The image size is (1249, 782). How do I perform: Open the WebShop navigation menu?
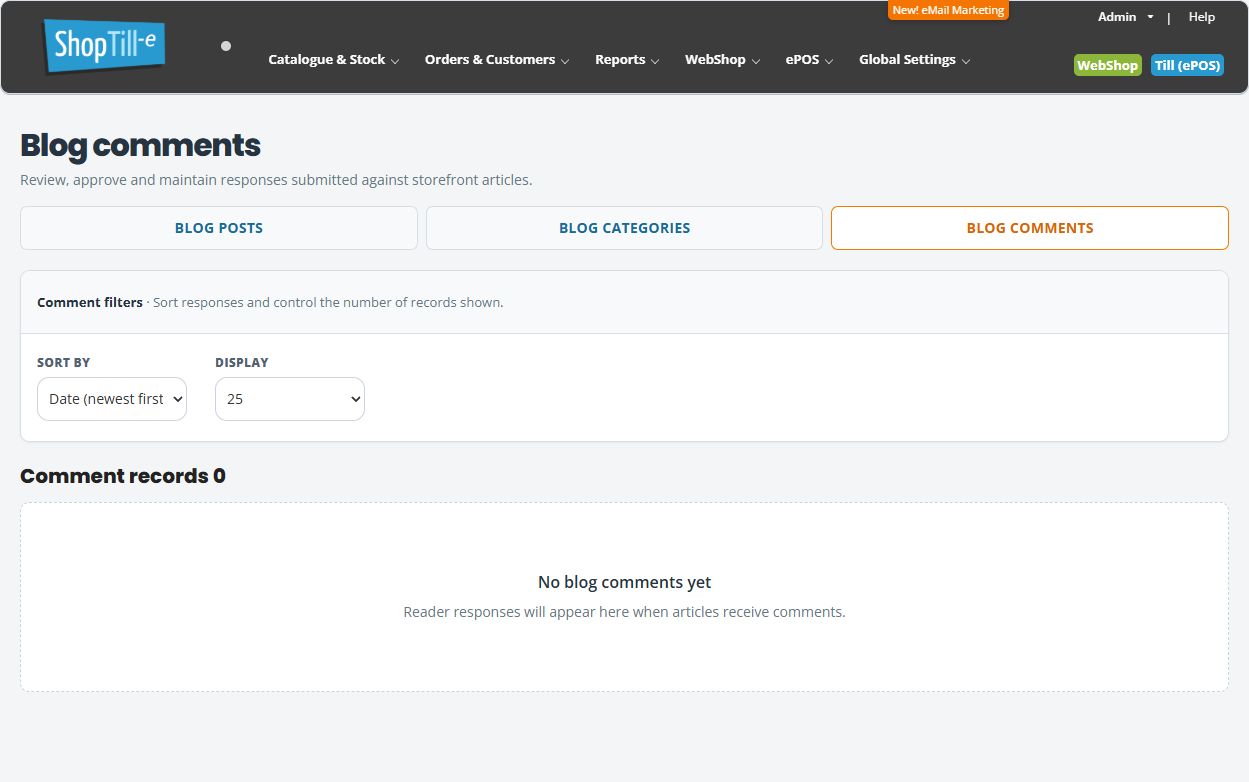tap(722, 60)
